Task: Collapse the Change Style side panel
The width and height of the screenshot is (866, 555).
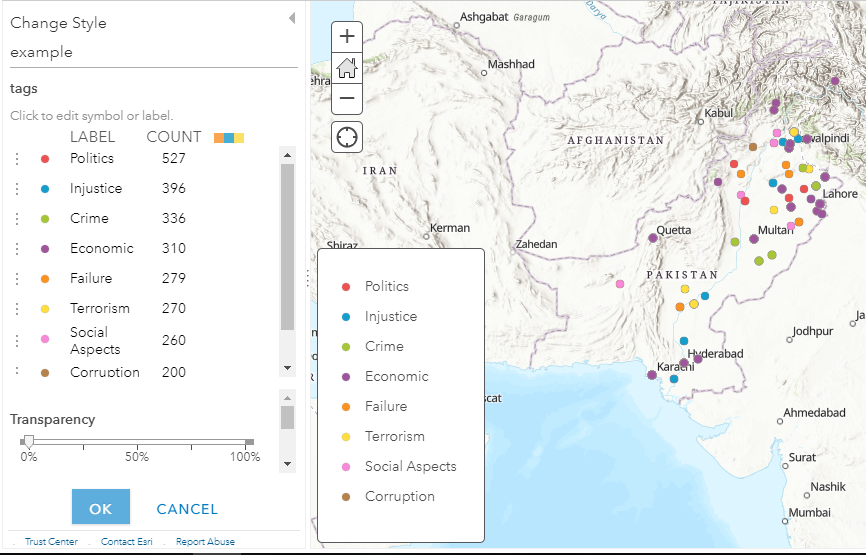Action: point(291,18)
